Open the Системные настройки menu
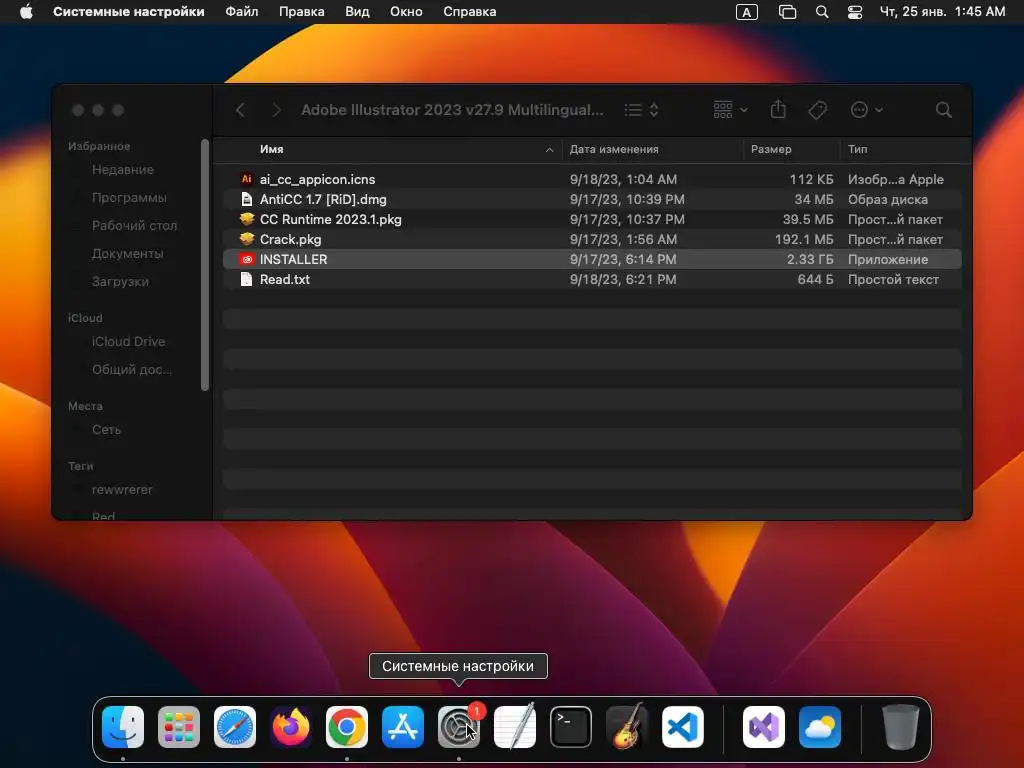 tap(129, 12)
